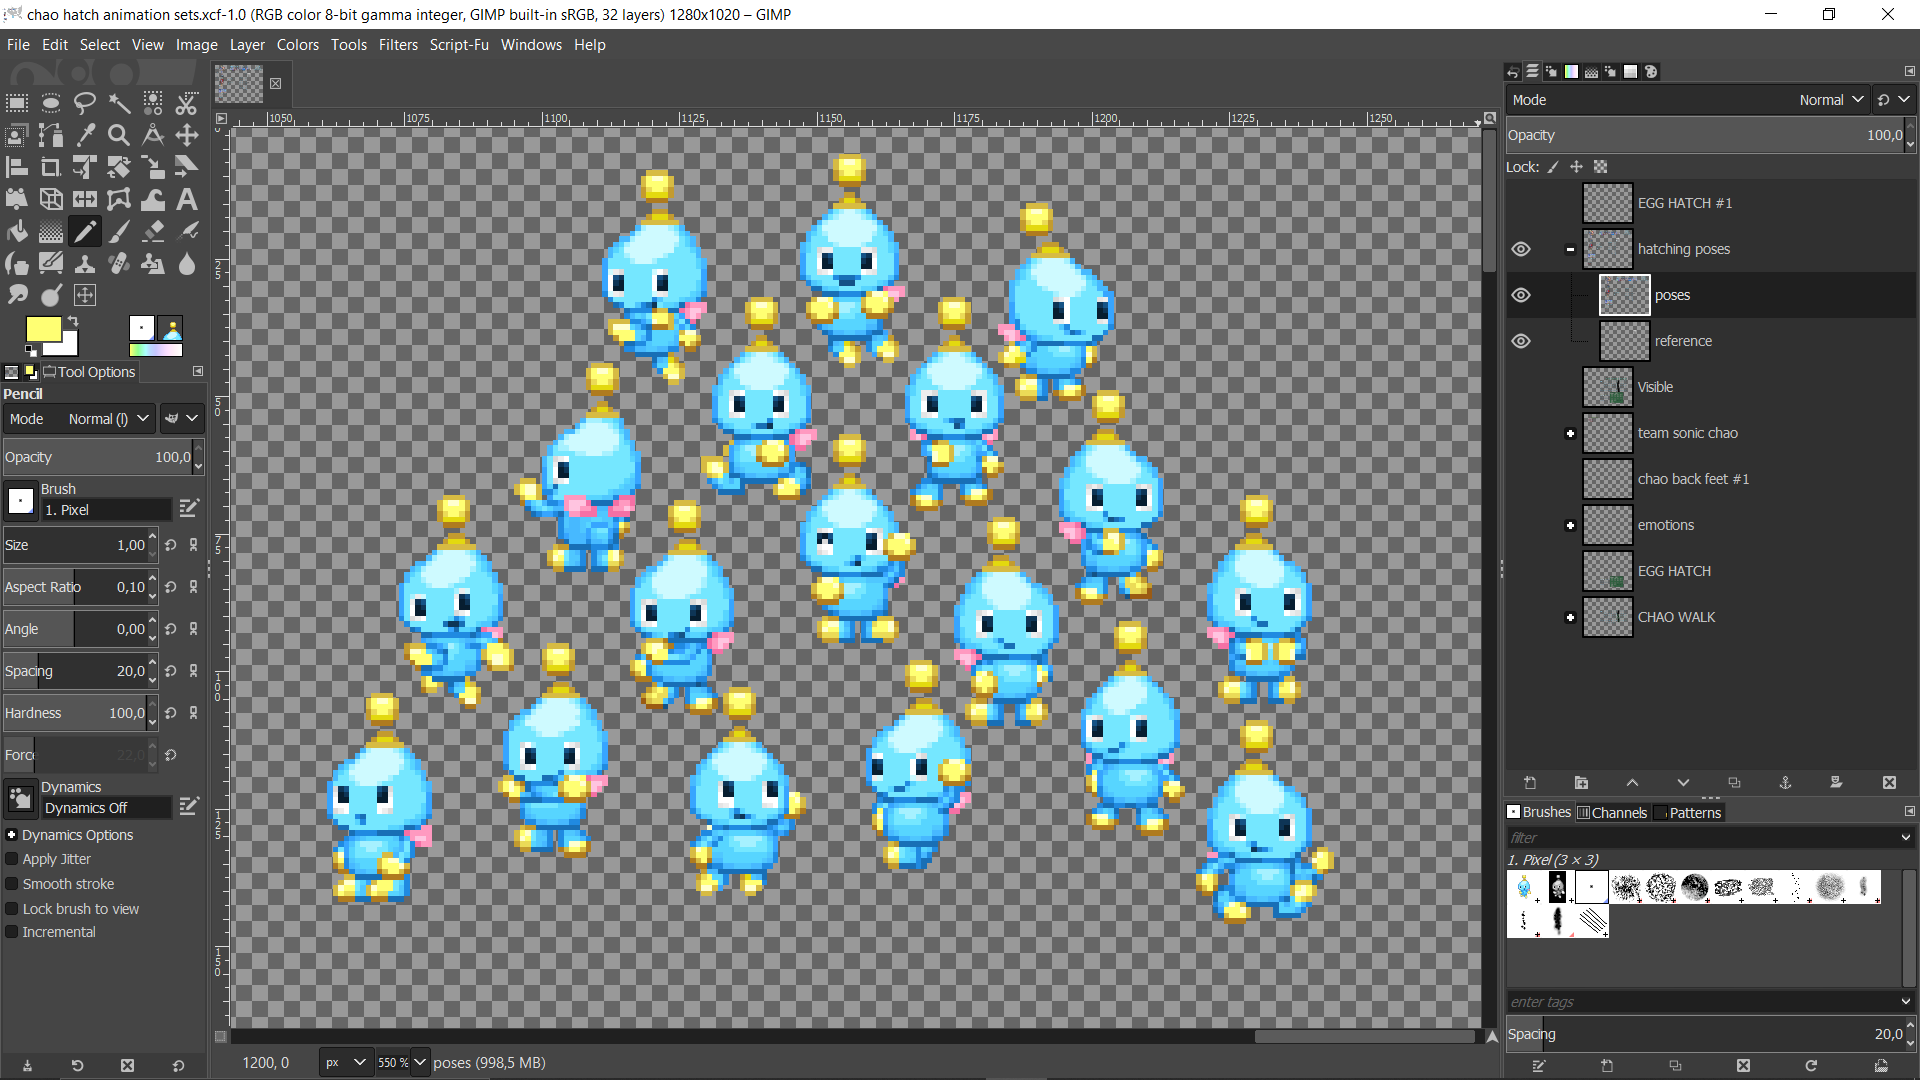Switch to the Channels tab
Screen dimensions: 1920x1080
(1612, 813)
